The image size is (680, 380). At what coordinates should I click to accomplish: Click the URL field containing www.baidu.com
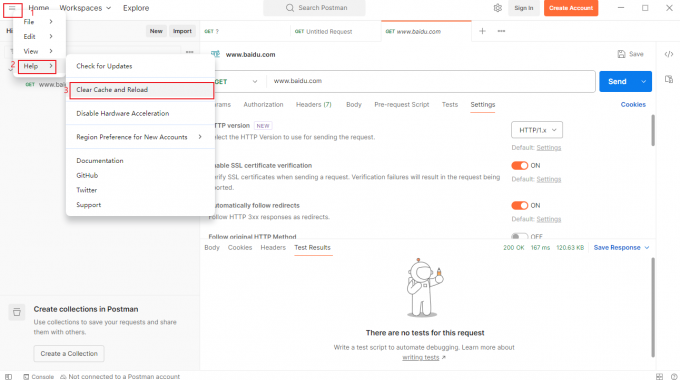tap(431, 81)
